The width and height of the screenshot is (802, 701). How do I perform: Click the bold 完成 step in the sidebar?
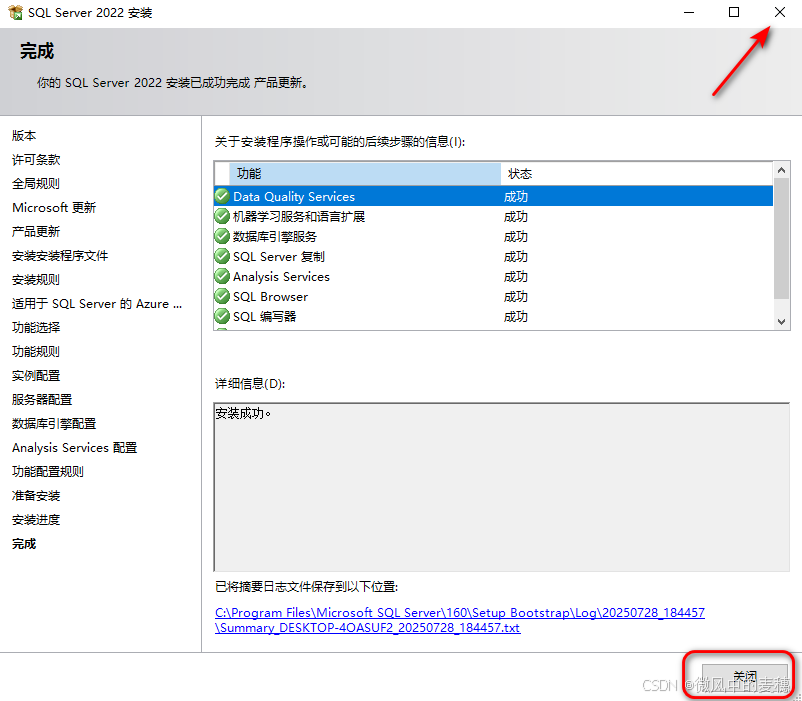coord(24,544)
